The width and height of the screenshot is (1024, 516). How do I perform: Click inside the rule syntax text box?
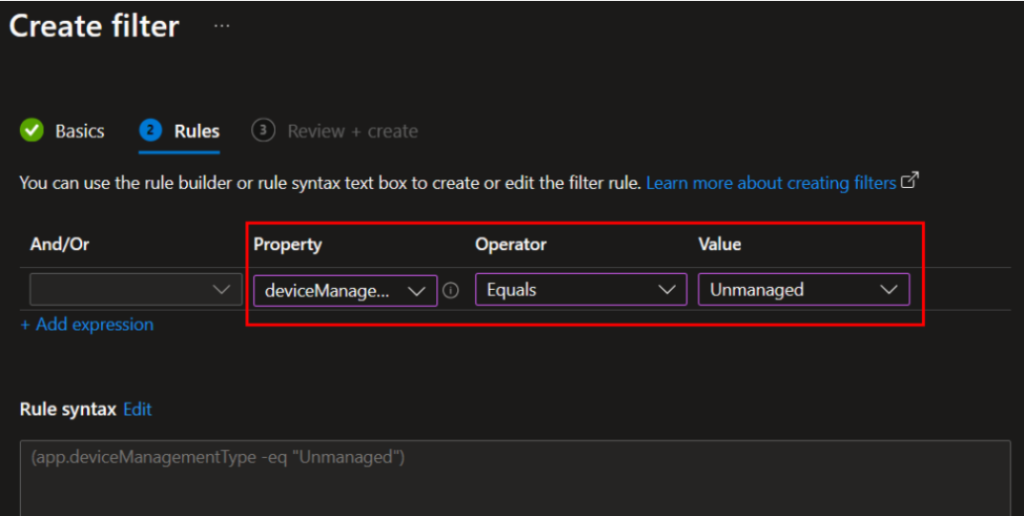(x=514, y=480)
